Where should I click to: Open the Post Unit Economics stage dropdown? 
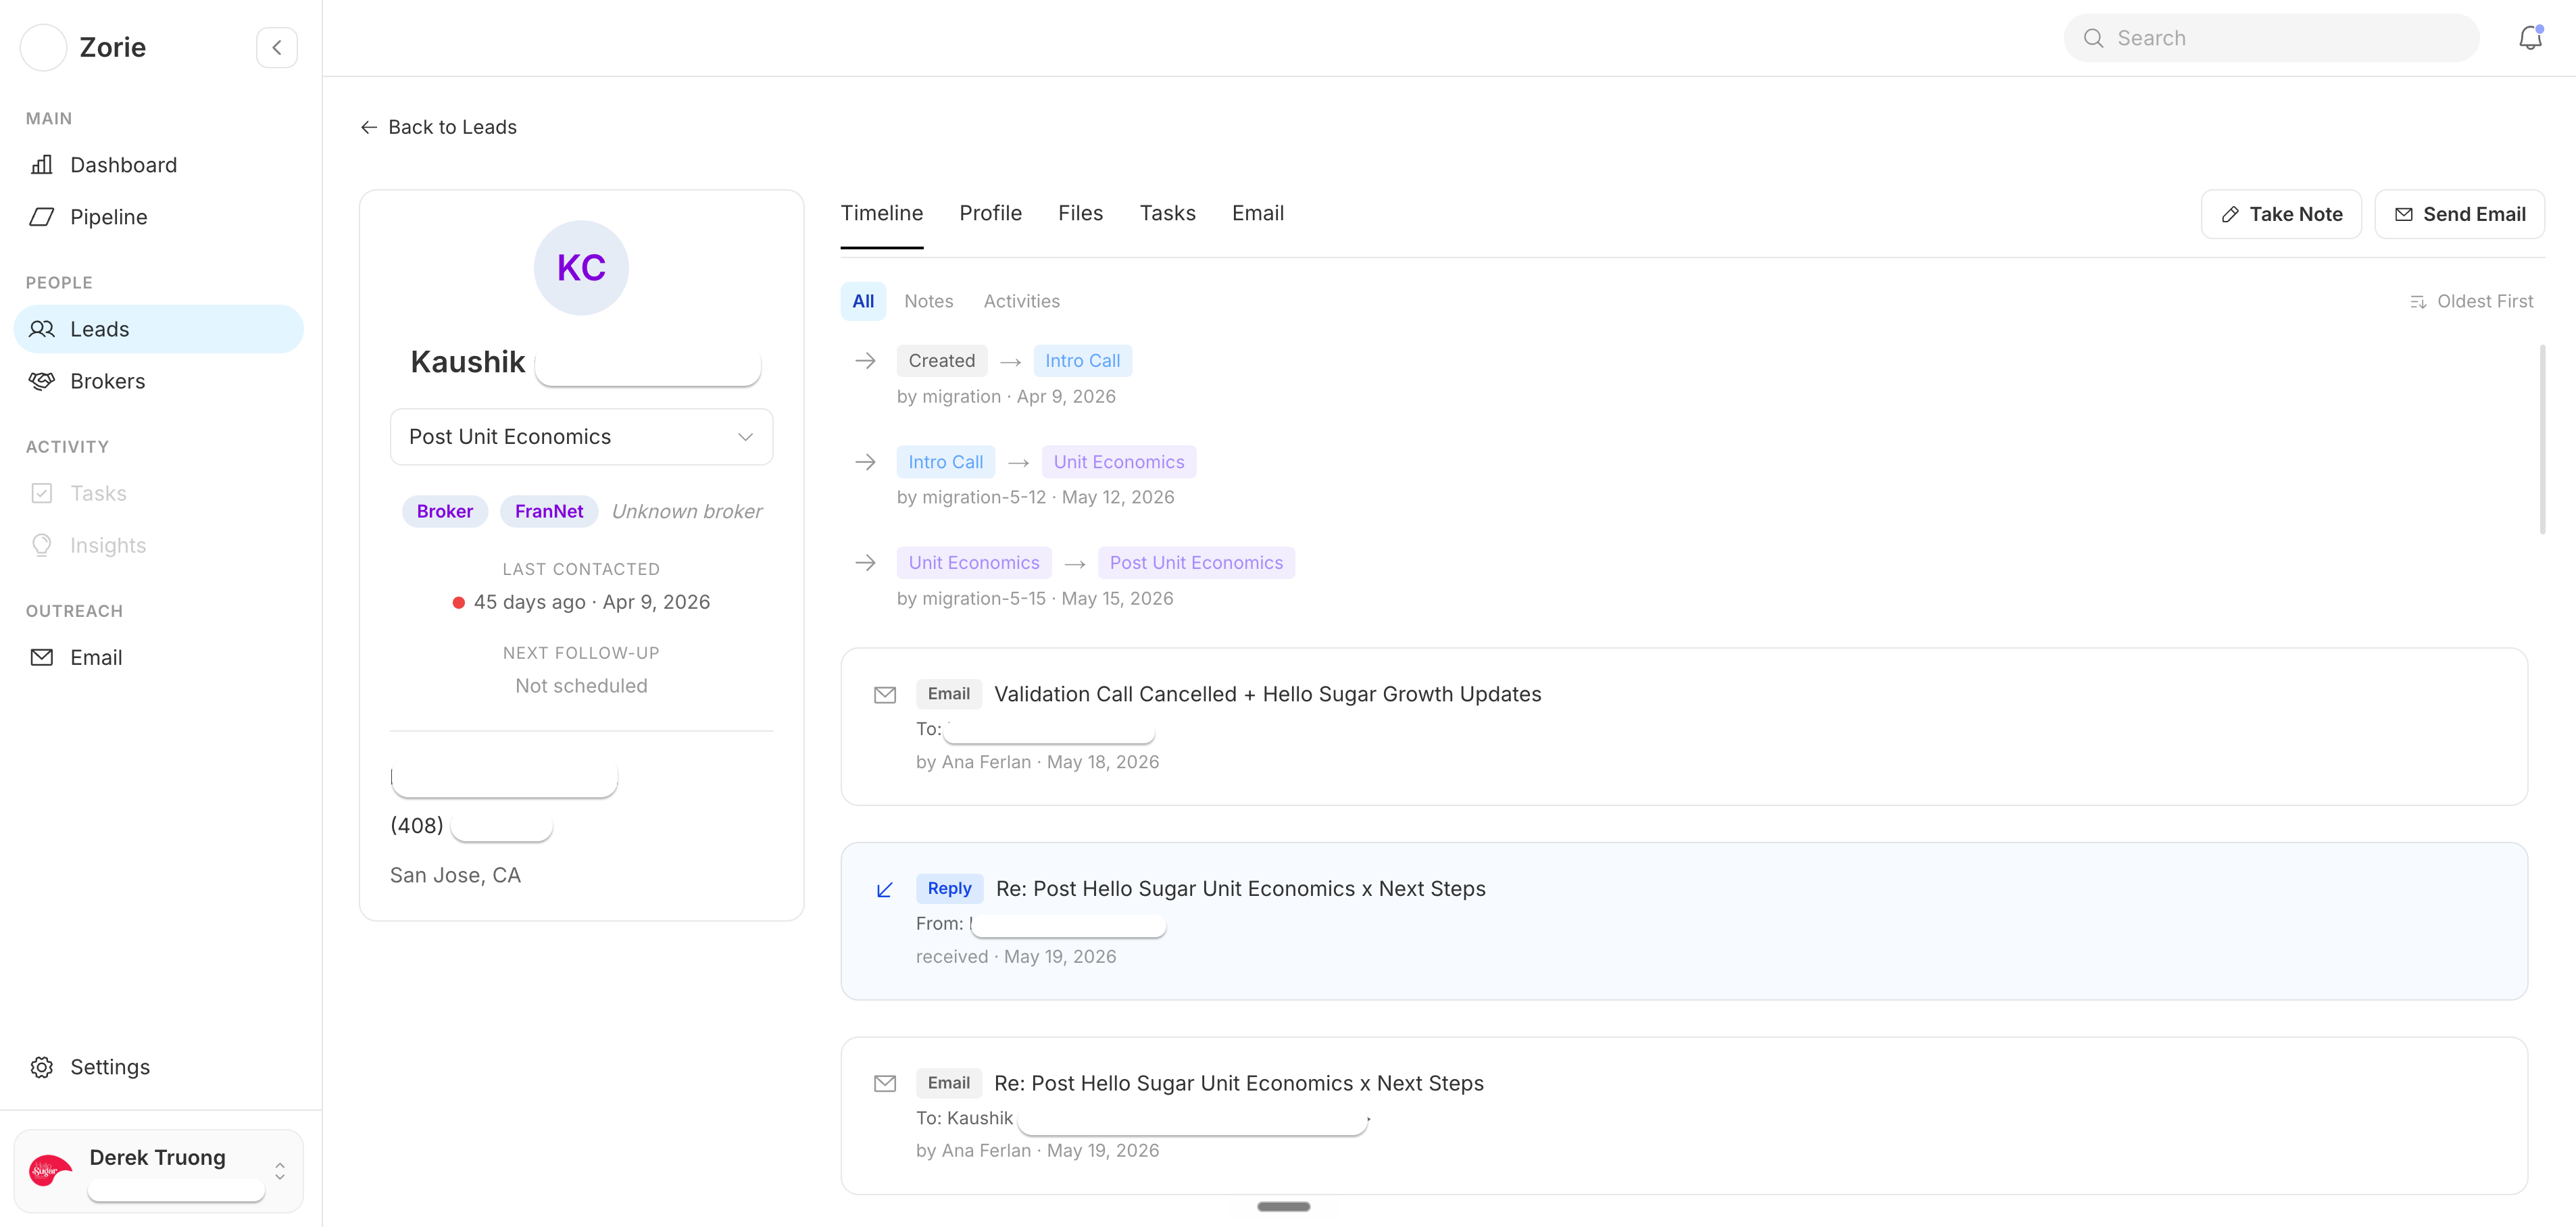(581, 437)
